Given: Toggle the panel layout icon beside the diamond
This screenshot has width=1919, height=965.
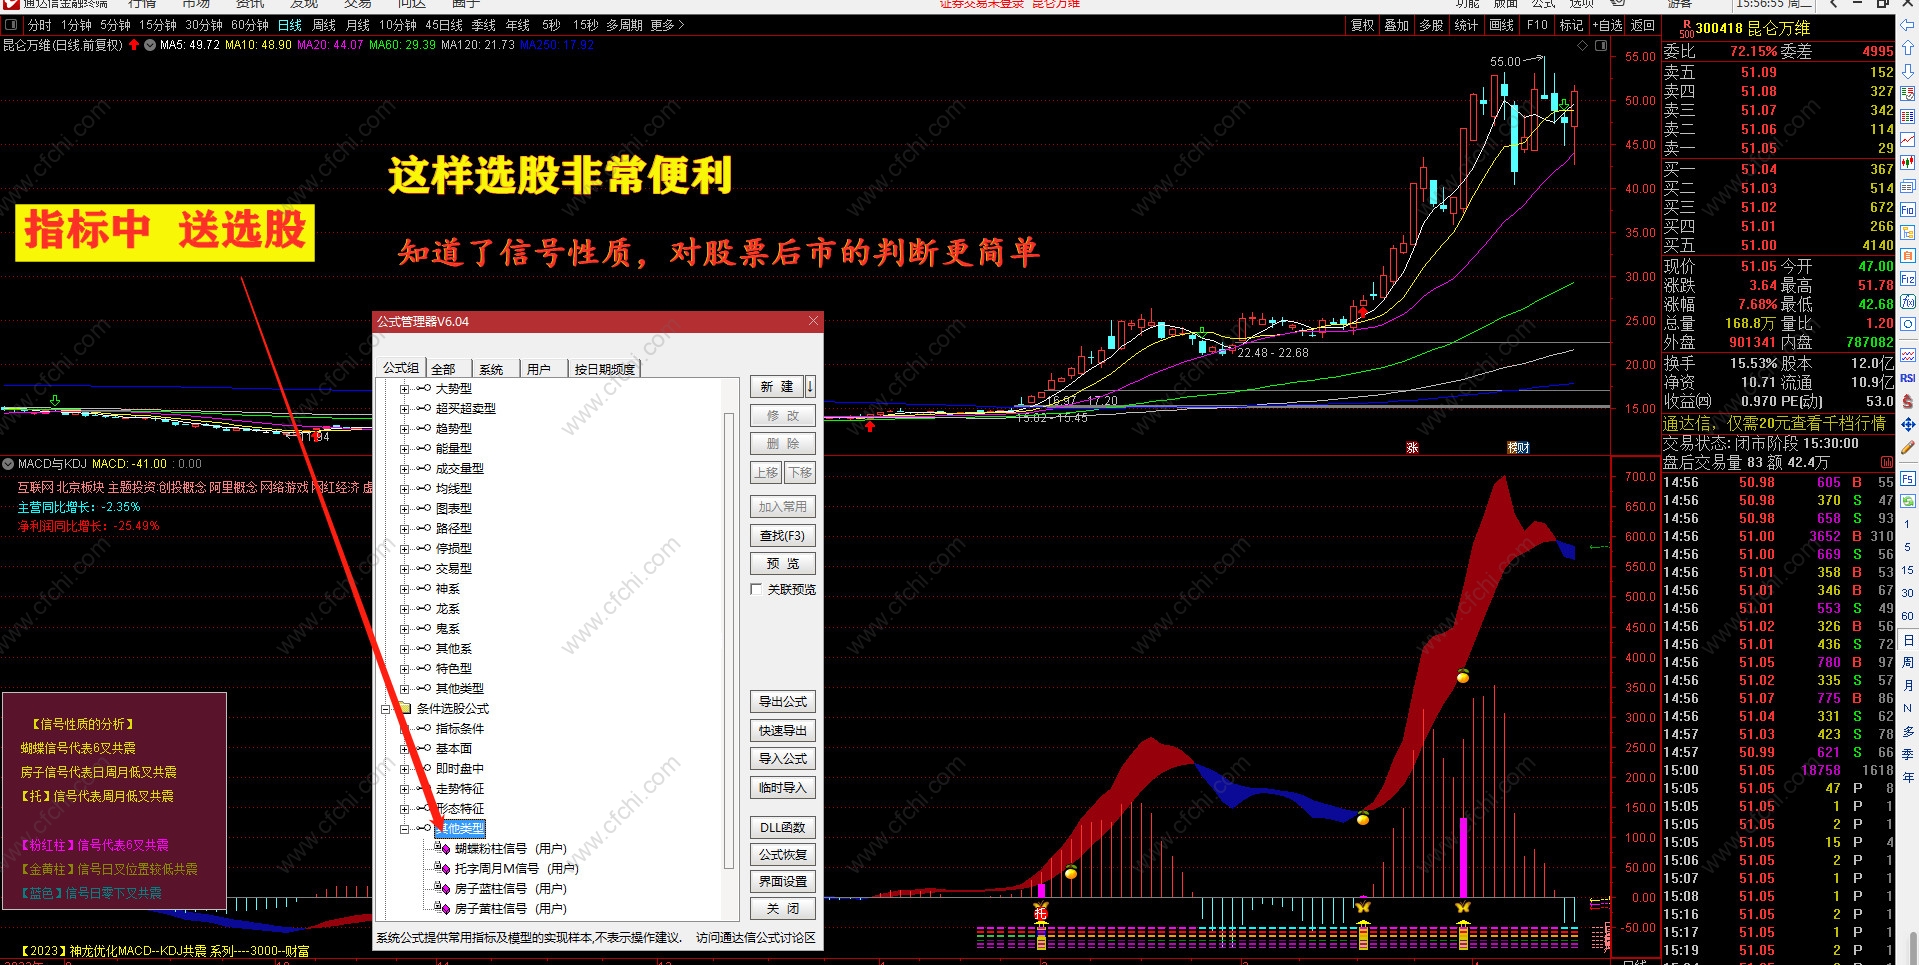Looking at the screenshot, I should coord(1601,46).
